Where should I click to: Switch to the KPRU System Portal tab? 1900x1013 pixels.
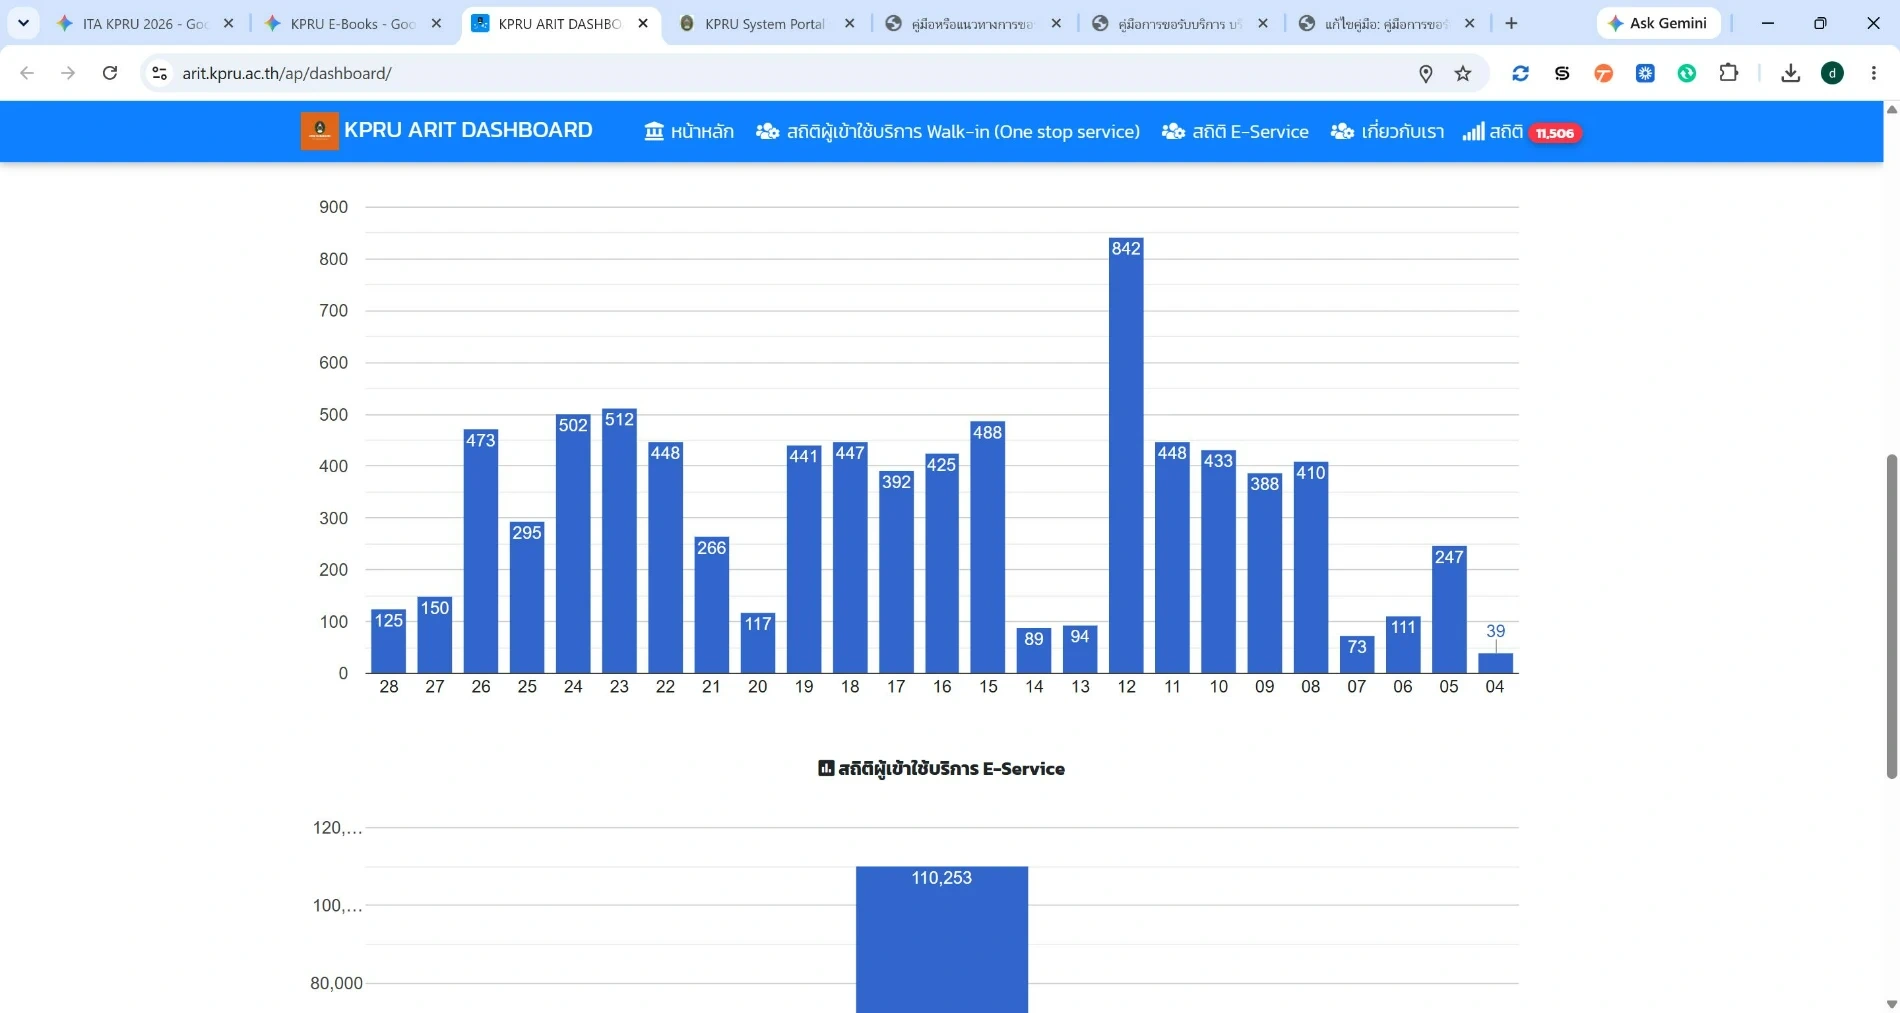coord(767,23)
